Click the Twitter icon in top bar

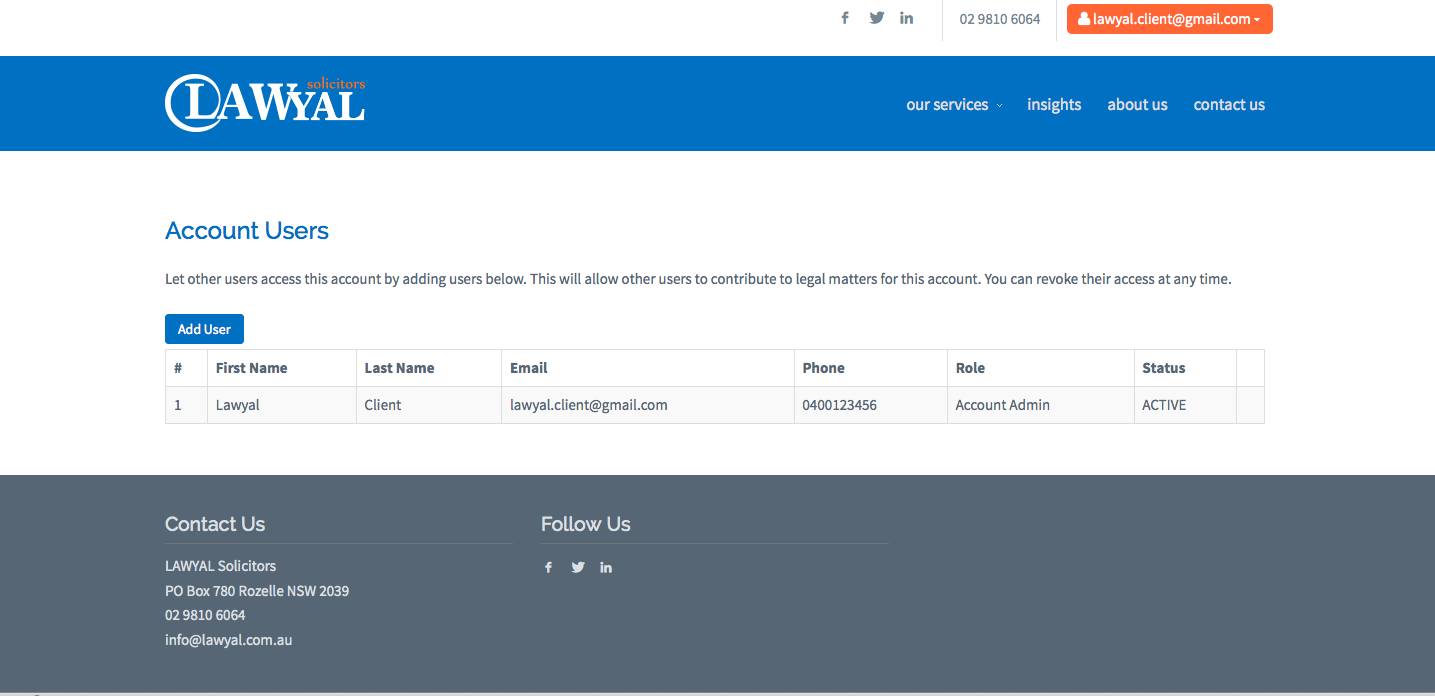click(x=877, y=18)
